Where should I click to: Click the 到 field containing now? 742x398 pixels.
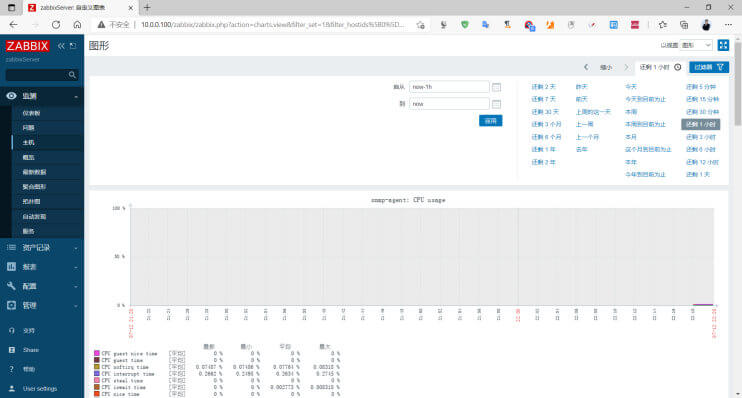tap(449, 104)
